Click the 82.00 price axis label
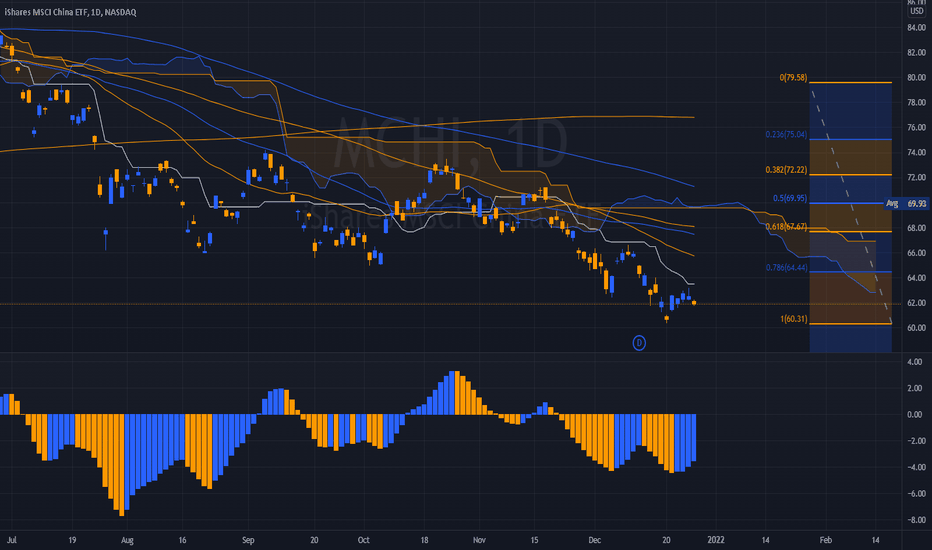 coord(917,52)
